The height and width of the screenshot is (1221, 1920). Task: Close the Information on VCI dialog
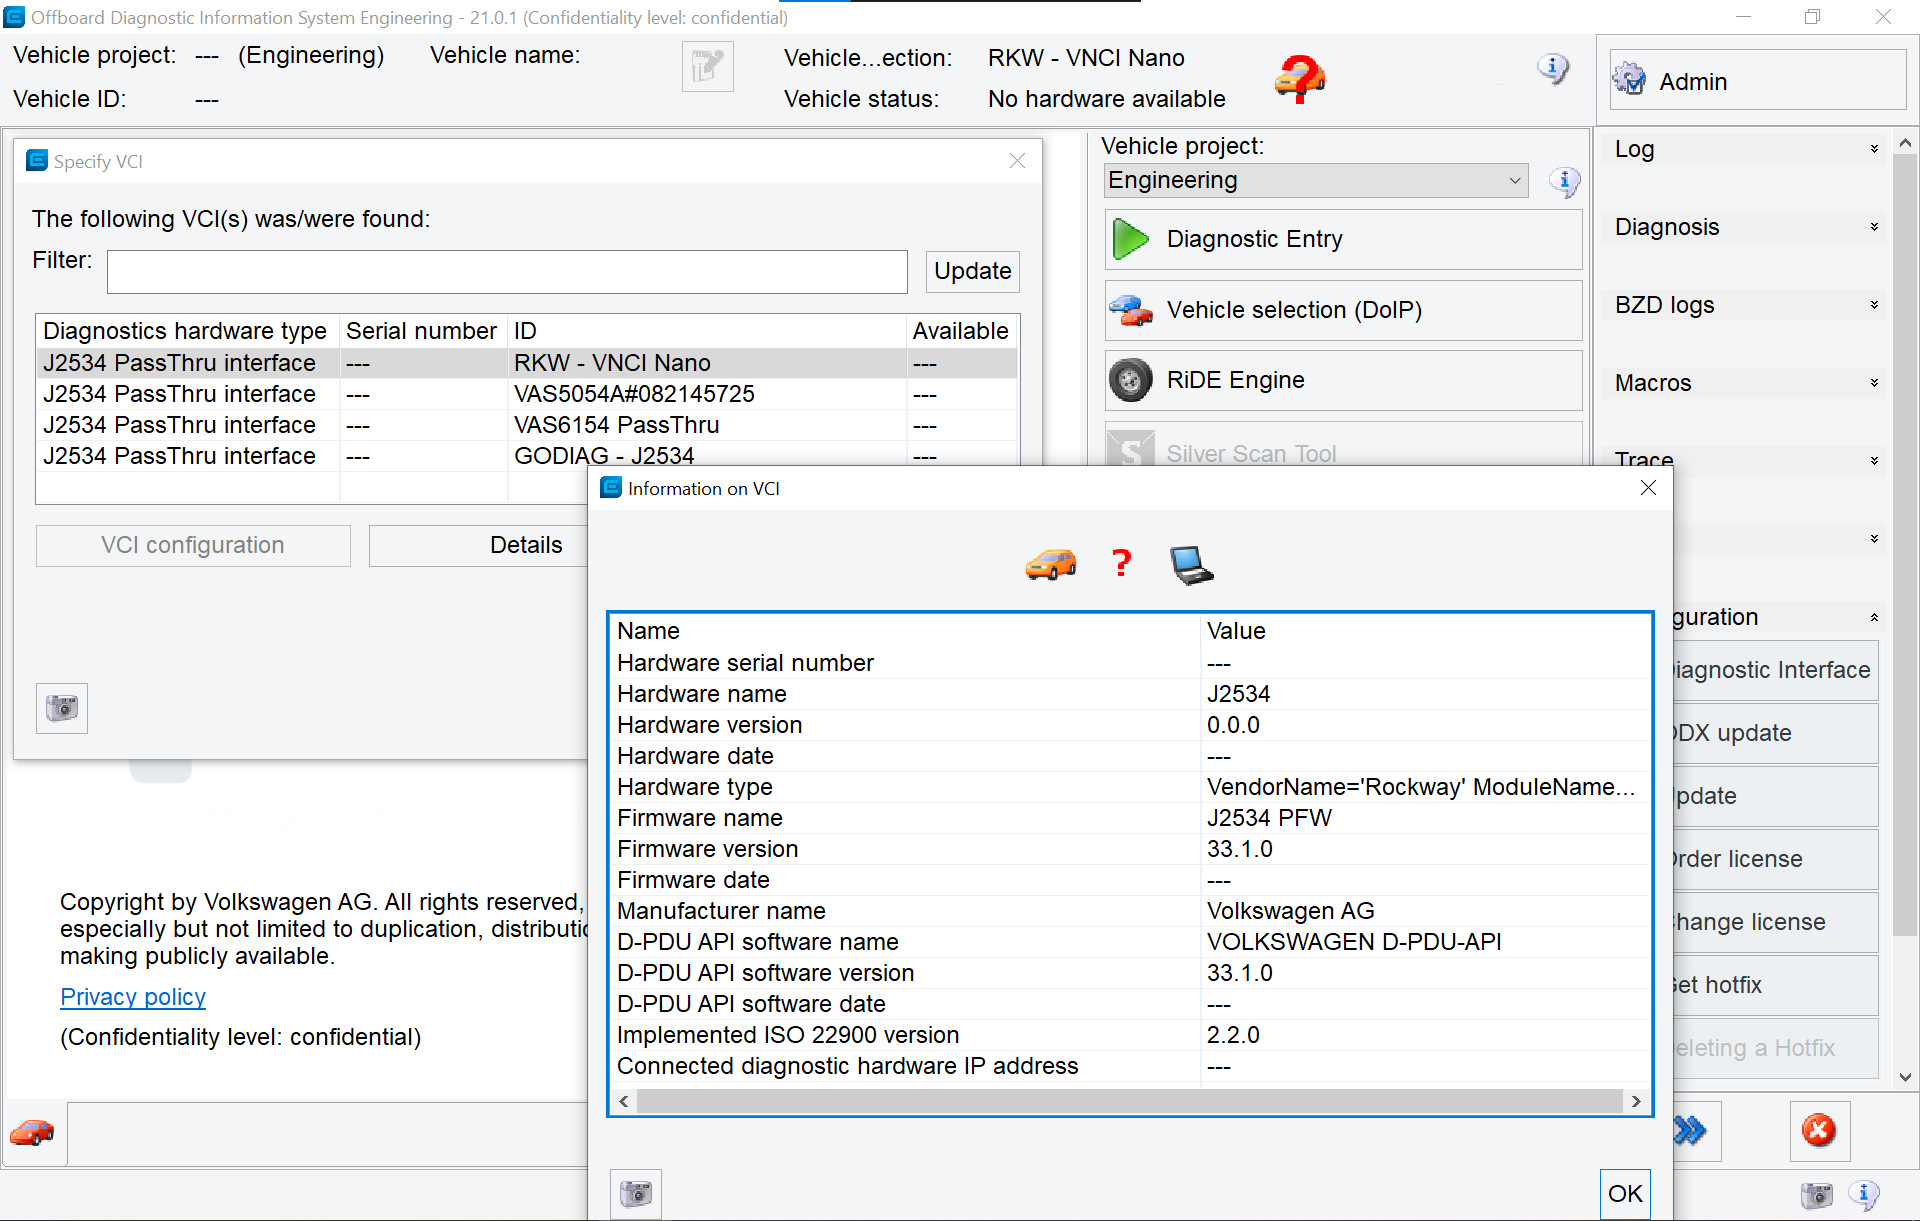(x=1648, y=488)
